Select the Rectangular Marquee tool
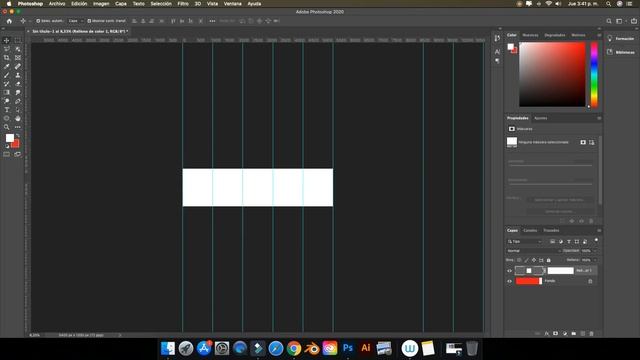The height and width of the screenshot is (360, 640). (18, 40)
